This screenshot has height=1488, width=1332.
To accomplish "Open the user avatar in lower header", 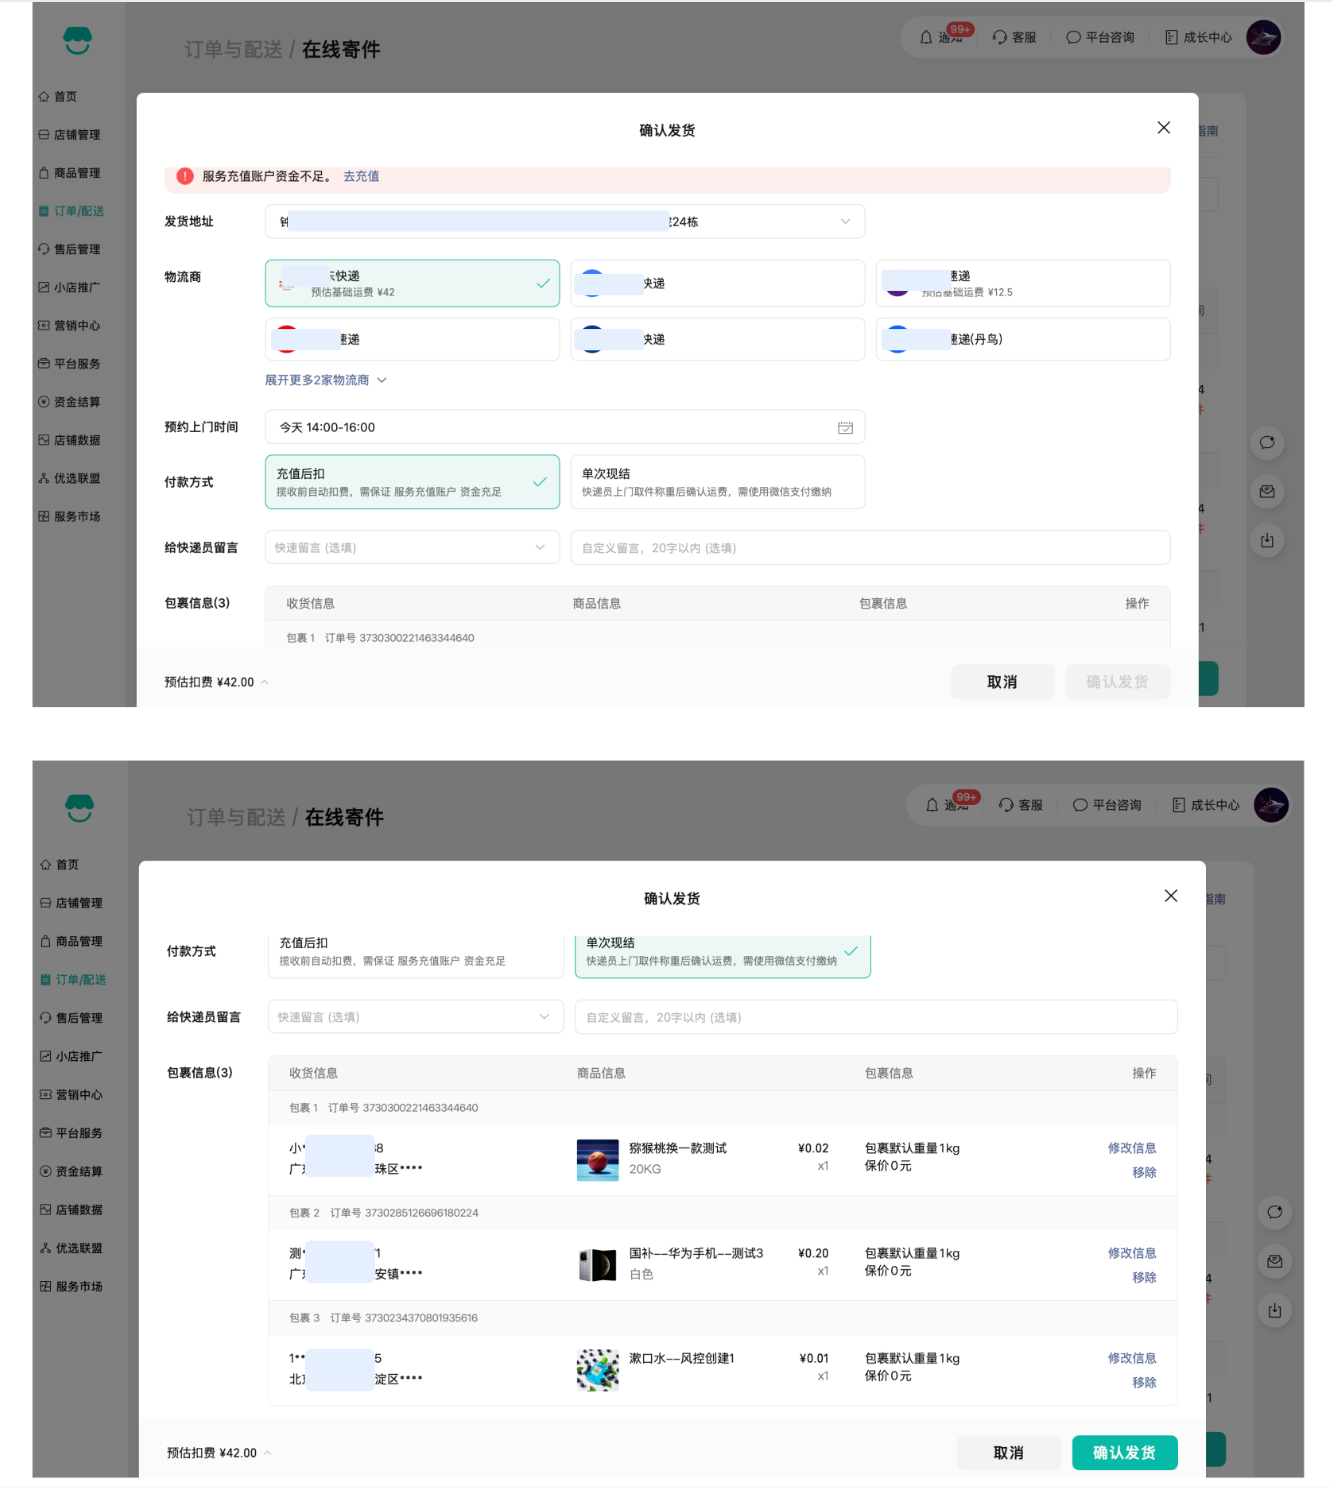I will coord(1271,805).
